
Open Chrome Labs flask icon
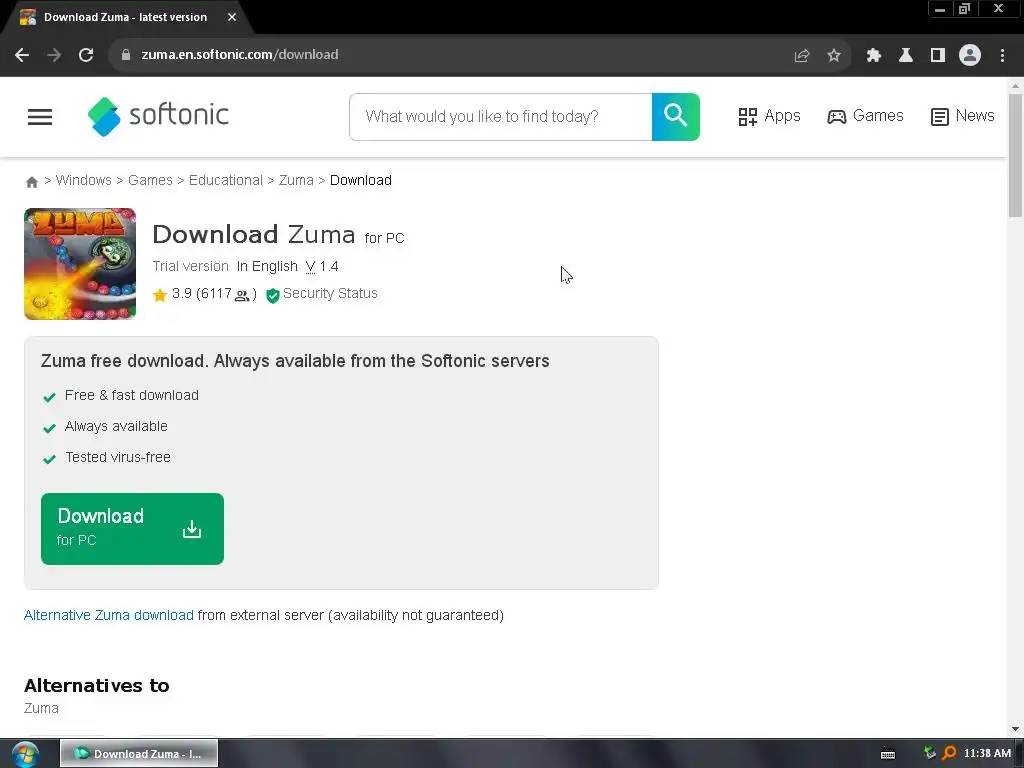point(906,56)
